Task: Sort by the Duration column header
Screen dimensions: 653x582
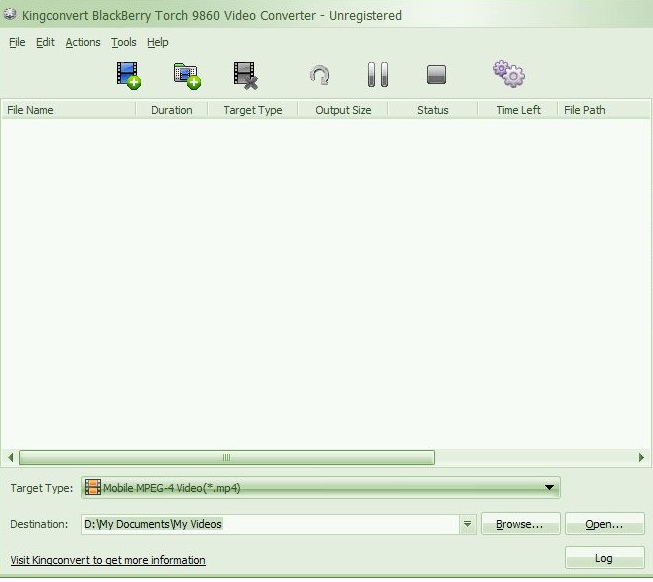Action: [x=172, y=110]
